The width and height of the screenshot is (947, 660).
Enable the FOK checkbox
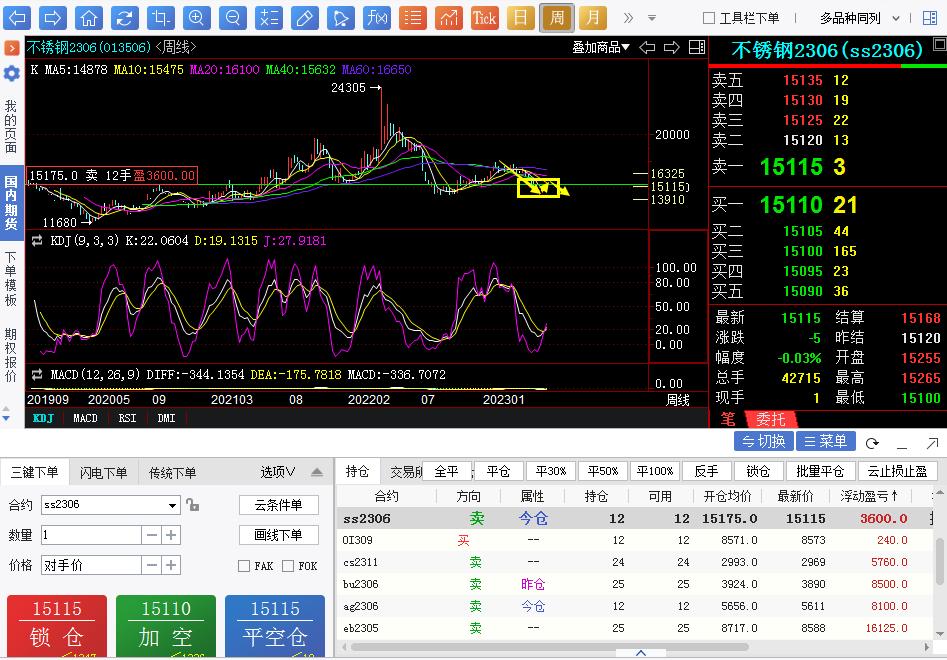tap(288, 566)
